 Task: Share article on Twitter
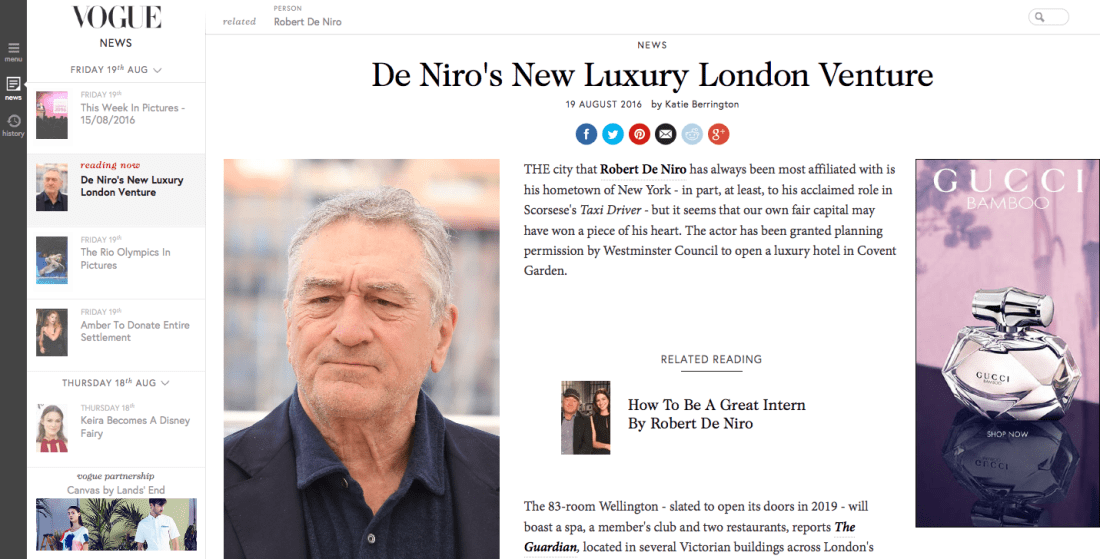[612, 133]
